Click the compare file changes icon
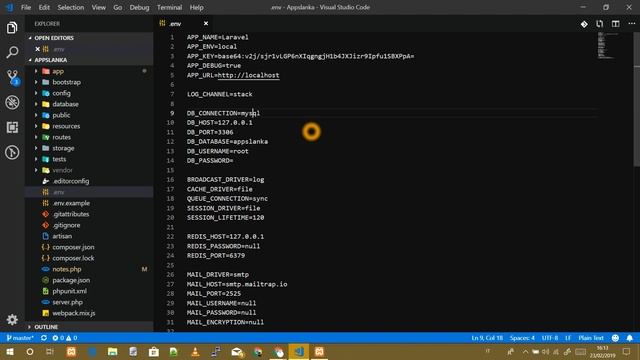Image resolution: width=640 pixels, height=360 pixels. point(600,24)
